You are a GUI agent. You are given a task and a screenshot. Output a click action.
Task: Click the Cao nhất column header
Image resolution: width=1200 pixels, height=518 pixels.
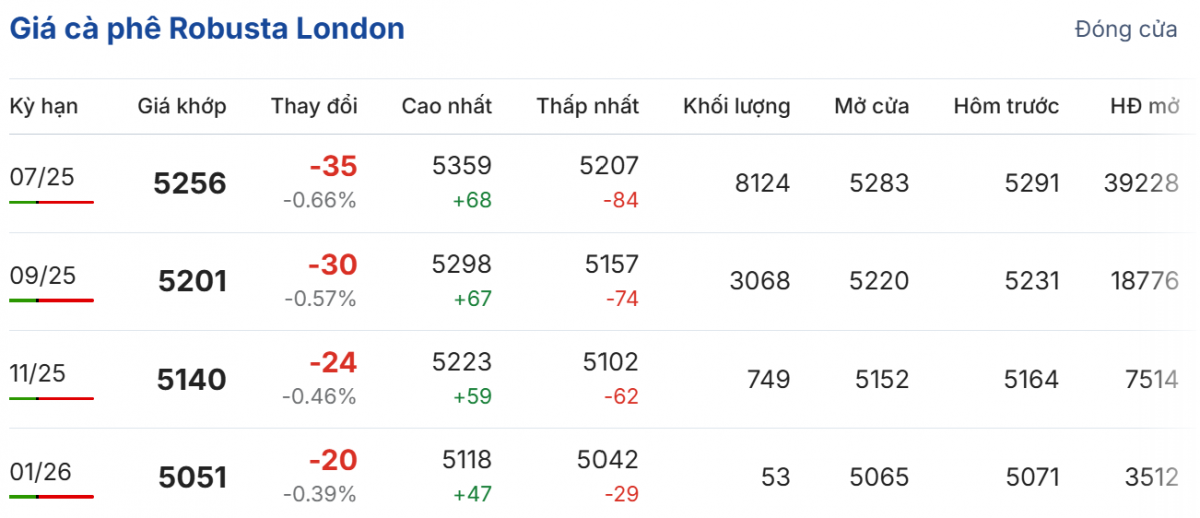[447, 106]
